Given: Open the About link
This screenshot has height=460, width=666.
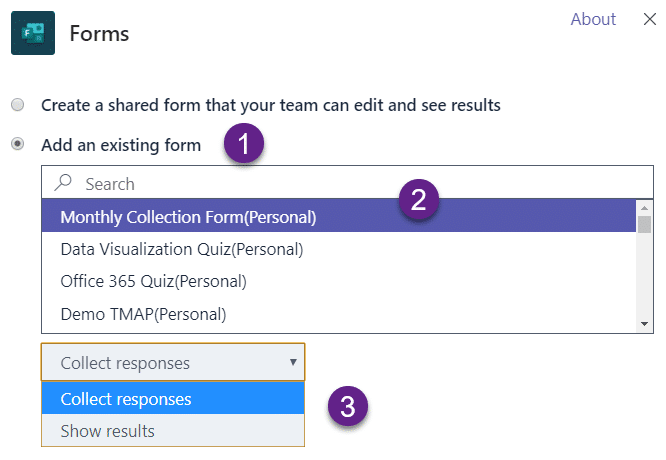Looking at the screenshot, I should (593, 19).
